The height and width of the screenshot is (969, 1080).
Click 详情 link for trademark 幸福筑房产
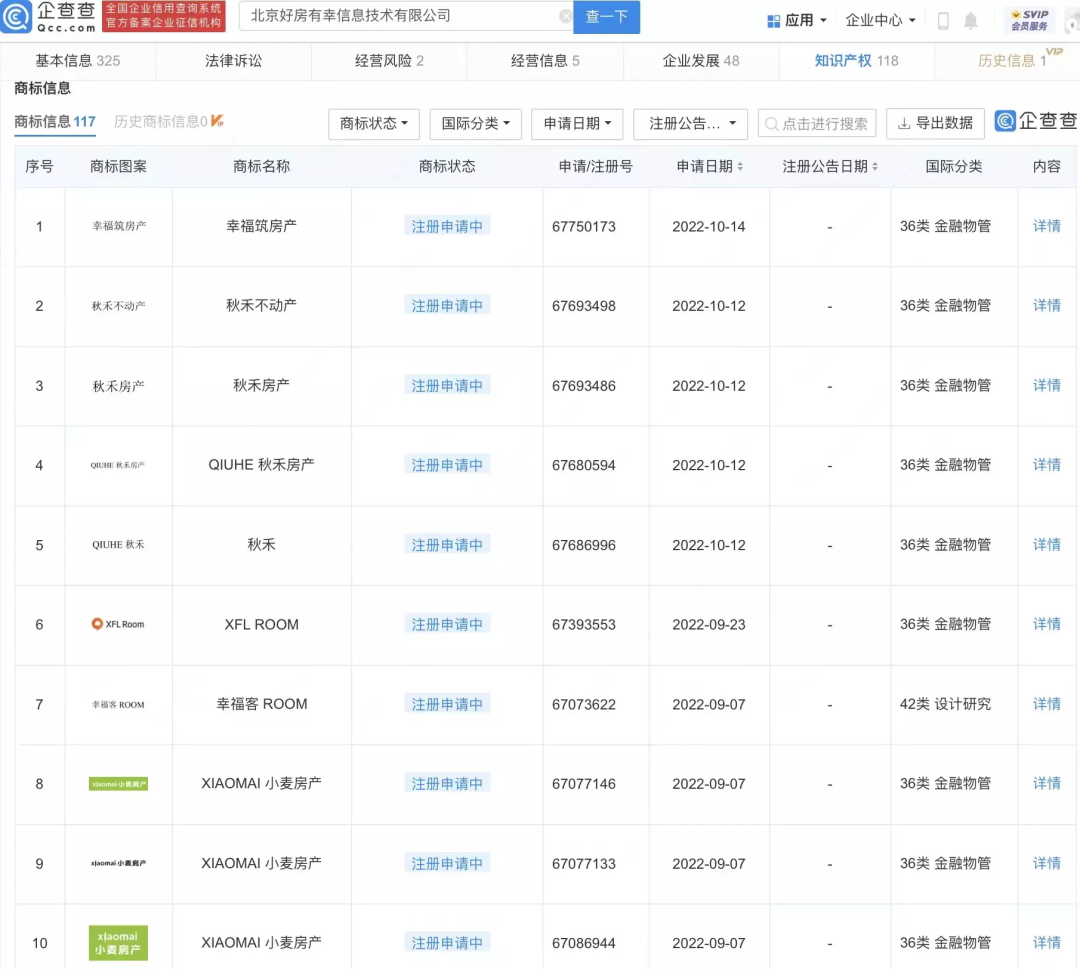1046,226
